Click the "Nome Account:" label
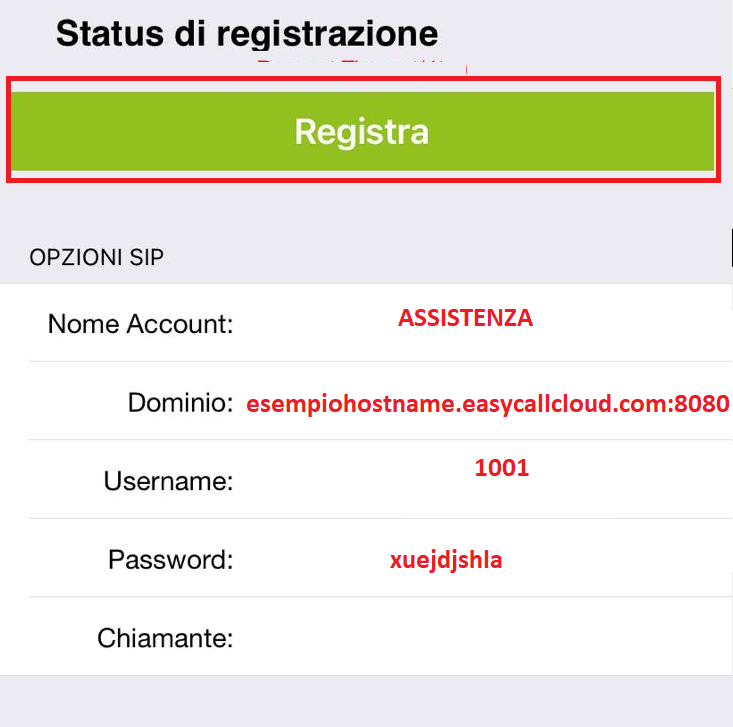The height and width of the screenshot is (727, 733). [x=140, y=323]
